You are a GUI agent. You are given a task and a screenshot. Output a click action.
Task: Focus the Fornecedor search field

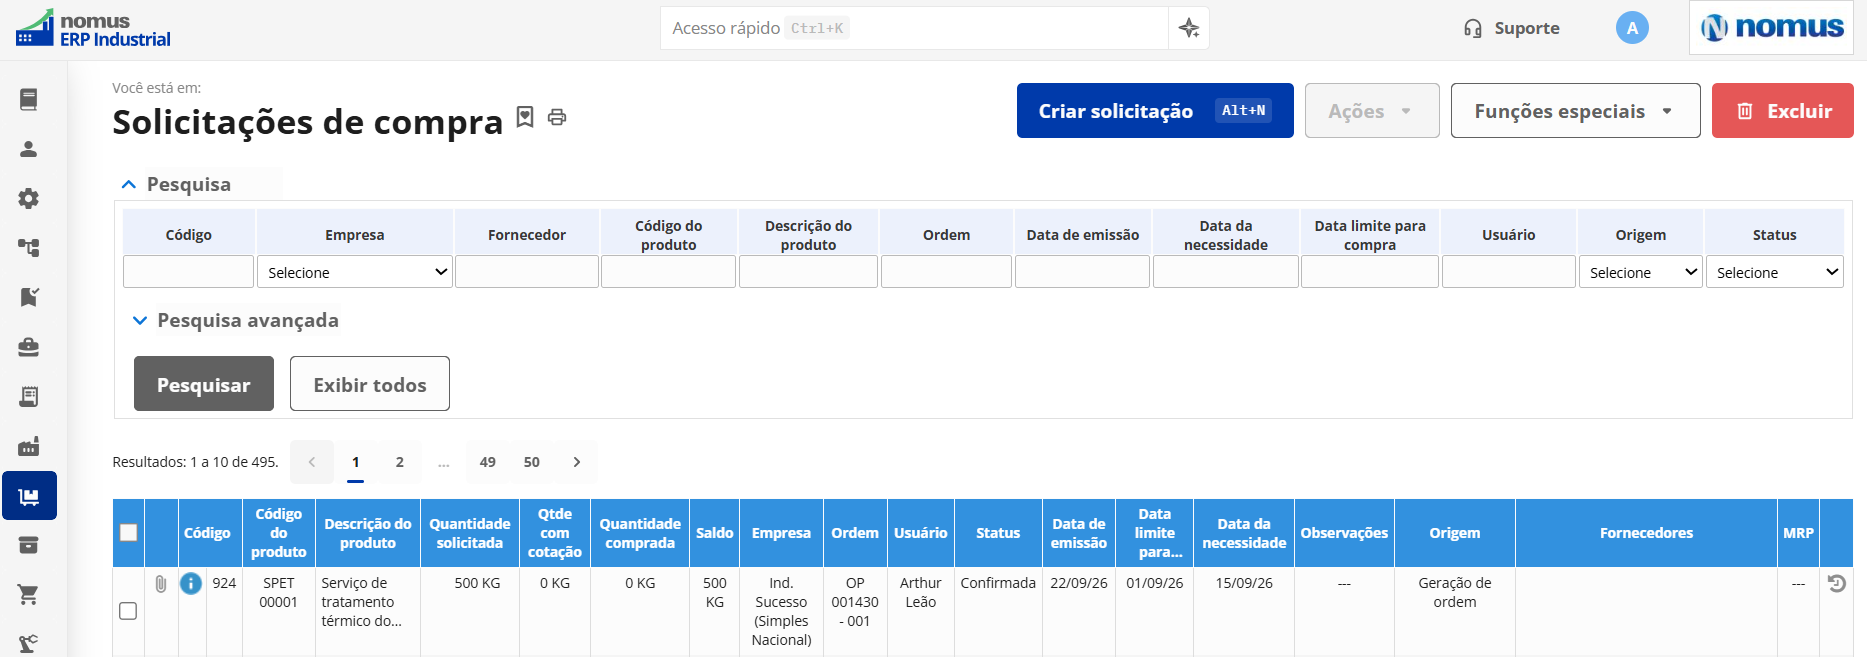click(527, 272)
